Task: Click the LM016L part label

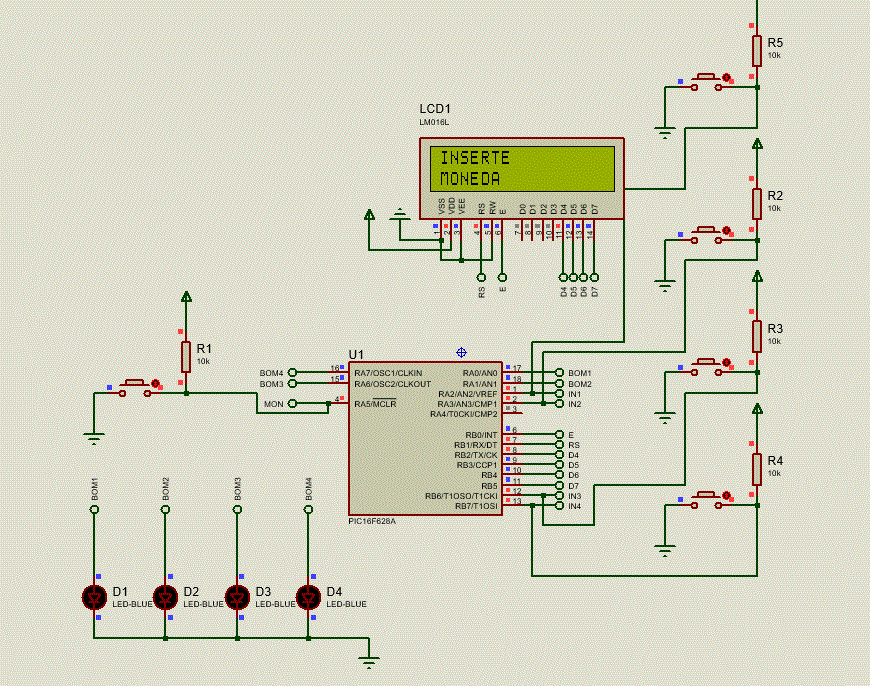Action: click(x=434, y=122)
